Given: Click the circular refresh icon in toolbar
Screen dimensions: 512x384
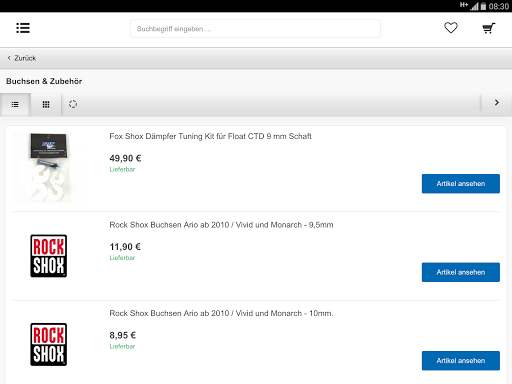Looking at the screenshot, I should pyautogui.click(x=73, y=104).
